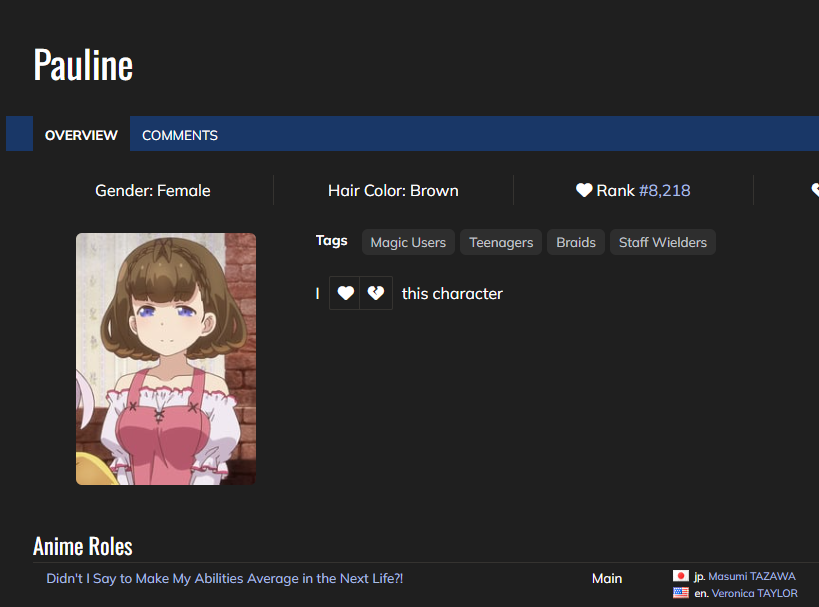The height and width of the screenshot is (607, 819).
Task: Click the partially visible heart icon at right edge
Action: tap(814, 190)
